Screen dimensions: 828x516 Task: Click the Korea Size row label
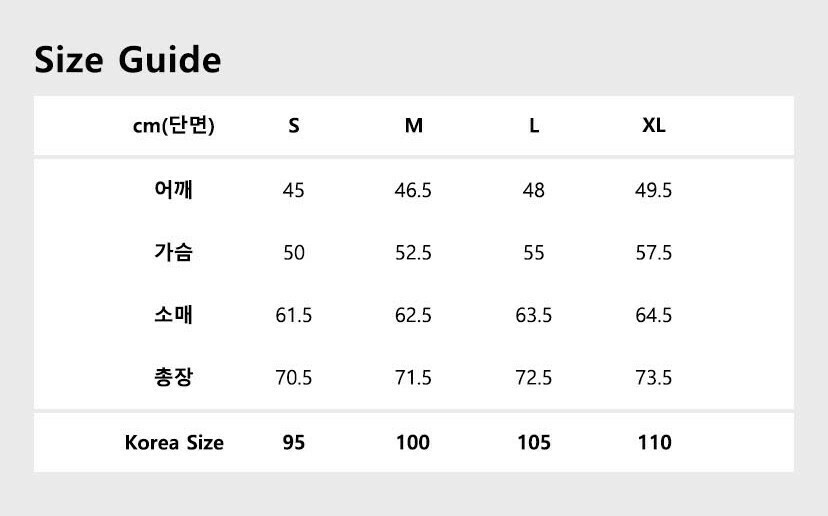[x=174, y=443]
